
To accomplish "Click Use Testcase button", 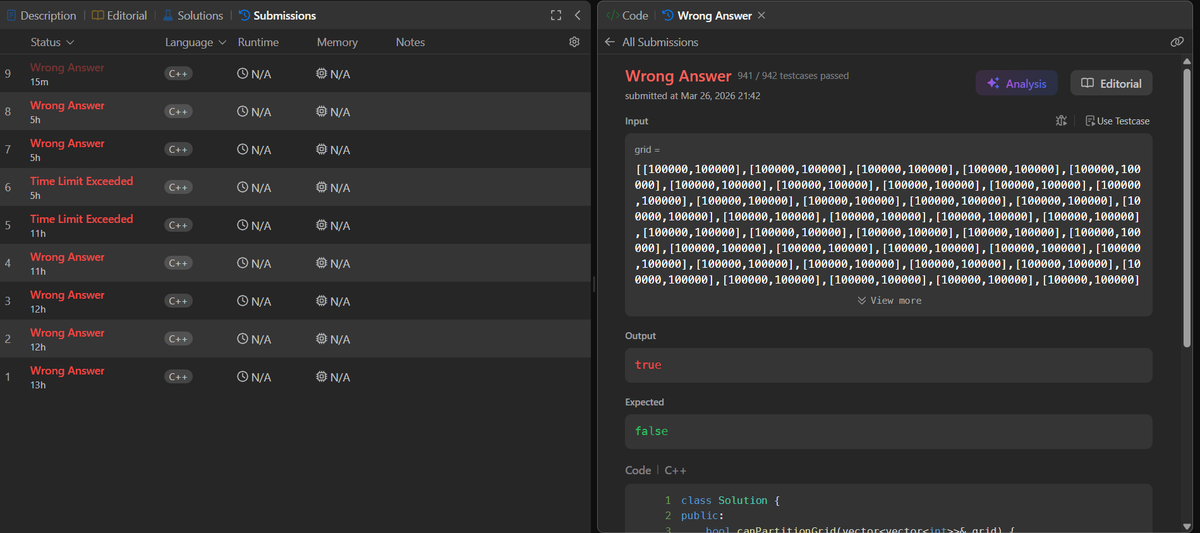I will [1117, 121].
